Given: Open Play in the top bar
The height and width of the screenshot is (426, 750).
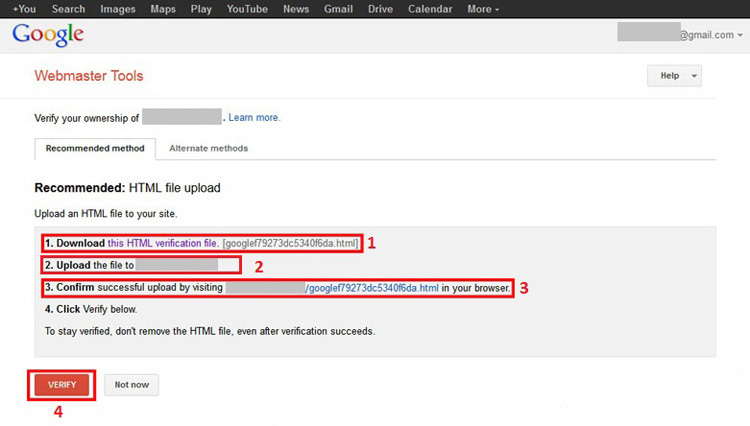Looking at the screenshot, I should point(201,9).
